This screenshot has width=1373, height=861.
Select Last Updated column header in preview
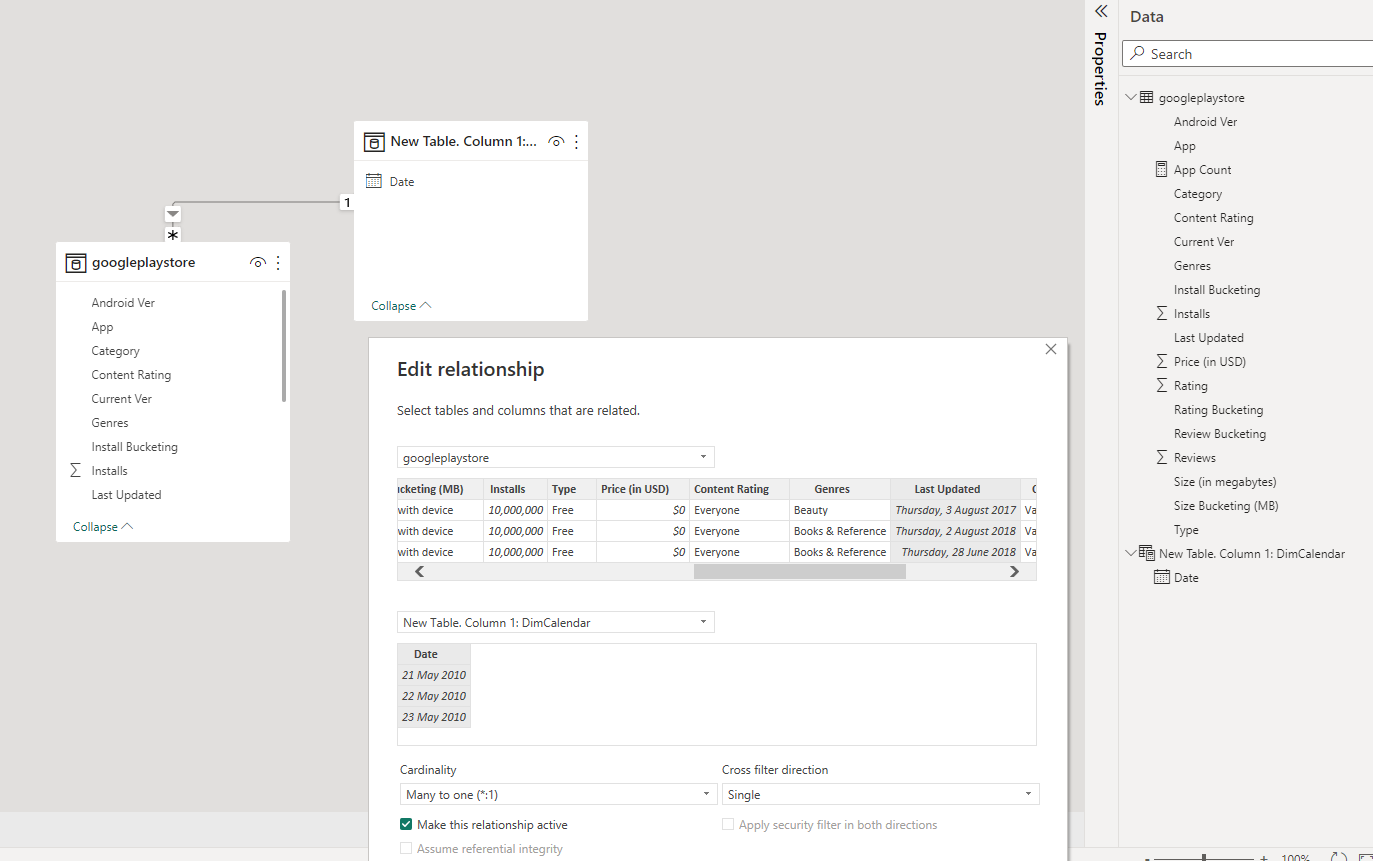955,489
